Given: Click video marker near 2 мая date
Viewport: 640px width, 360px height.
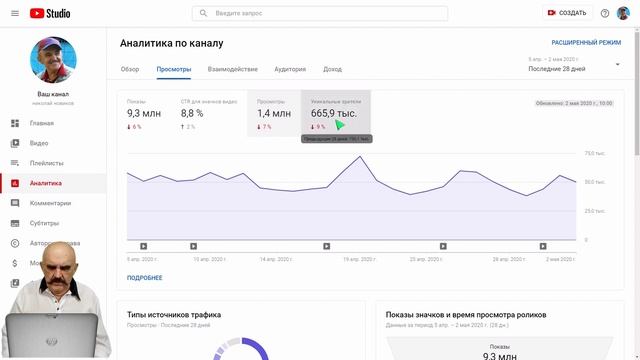Looking at the screenshot, I should coord(543,246).
